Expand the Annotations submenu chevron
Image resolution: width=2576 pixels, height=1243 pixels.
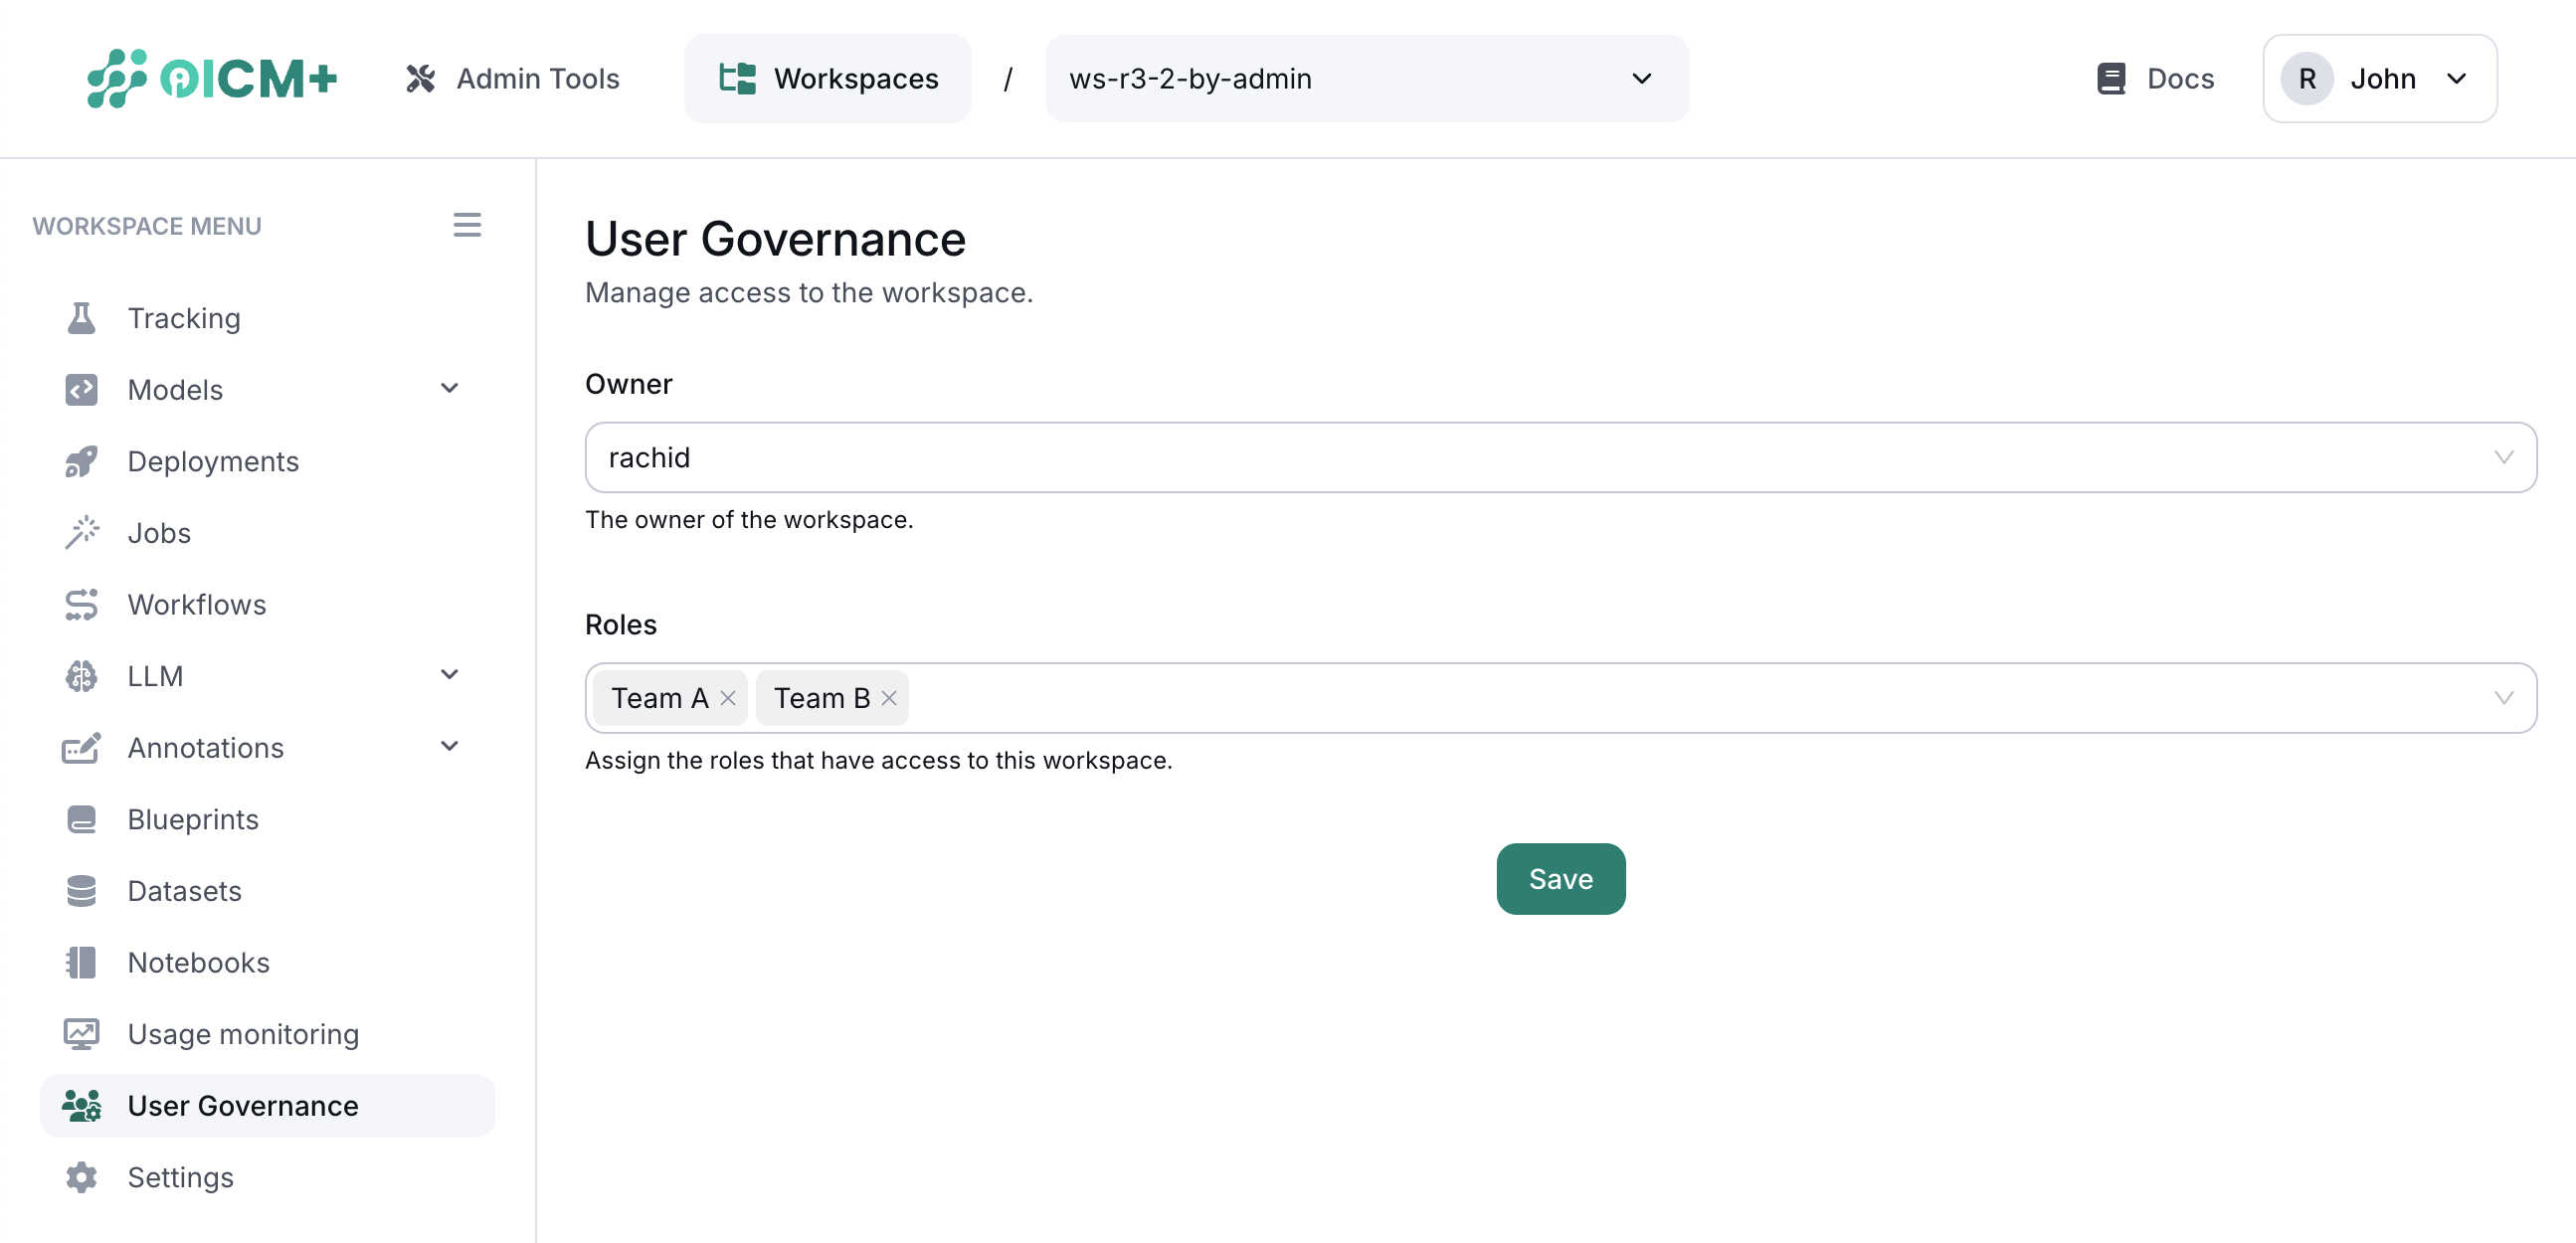click(x=450, y=747)
